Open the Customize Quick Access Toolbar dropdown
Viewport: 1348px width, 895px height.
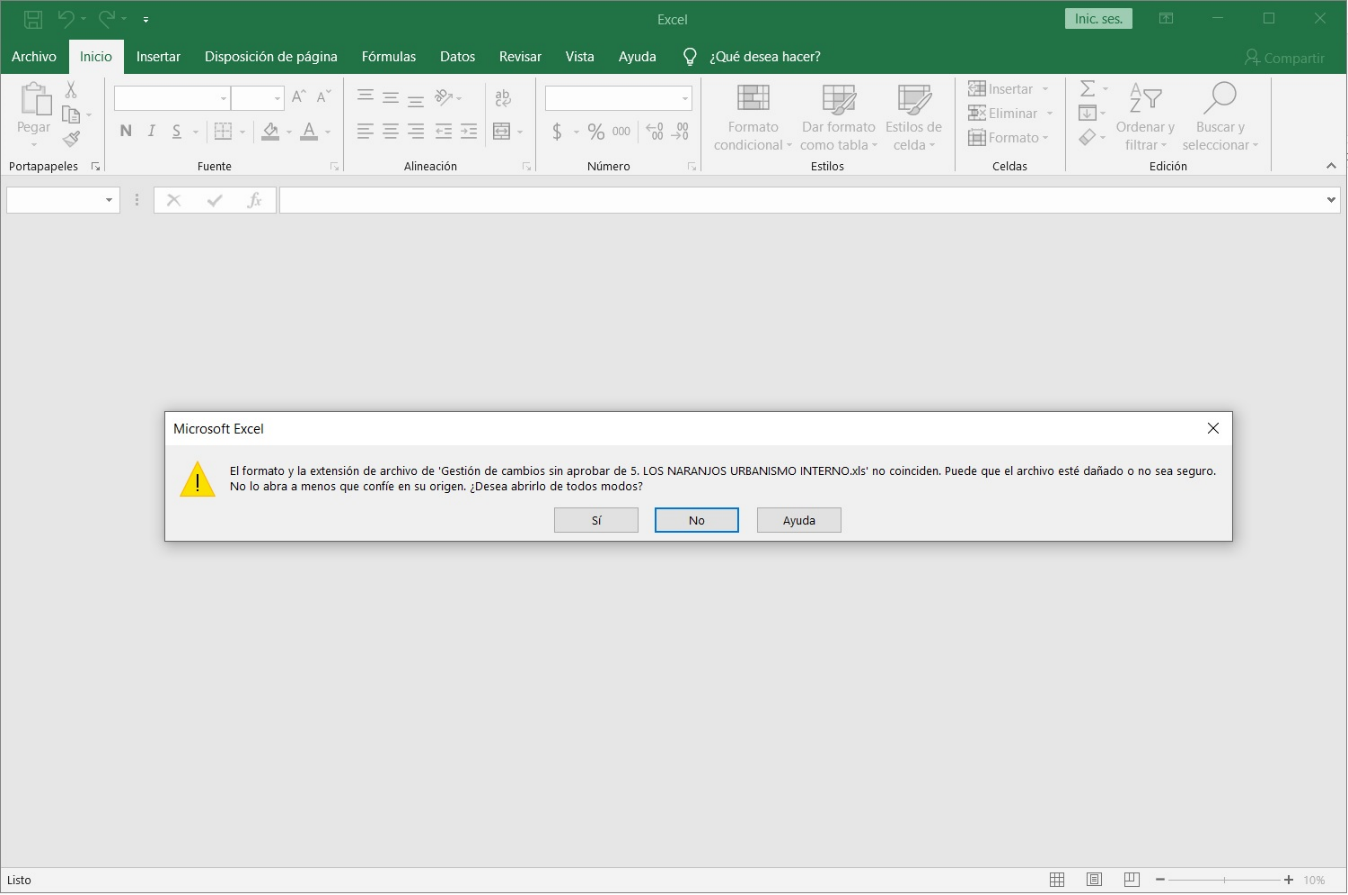(146, 19)
